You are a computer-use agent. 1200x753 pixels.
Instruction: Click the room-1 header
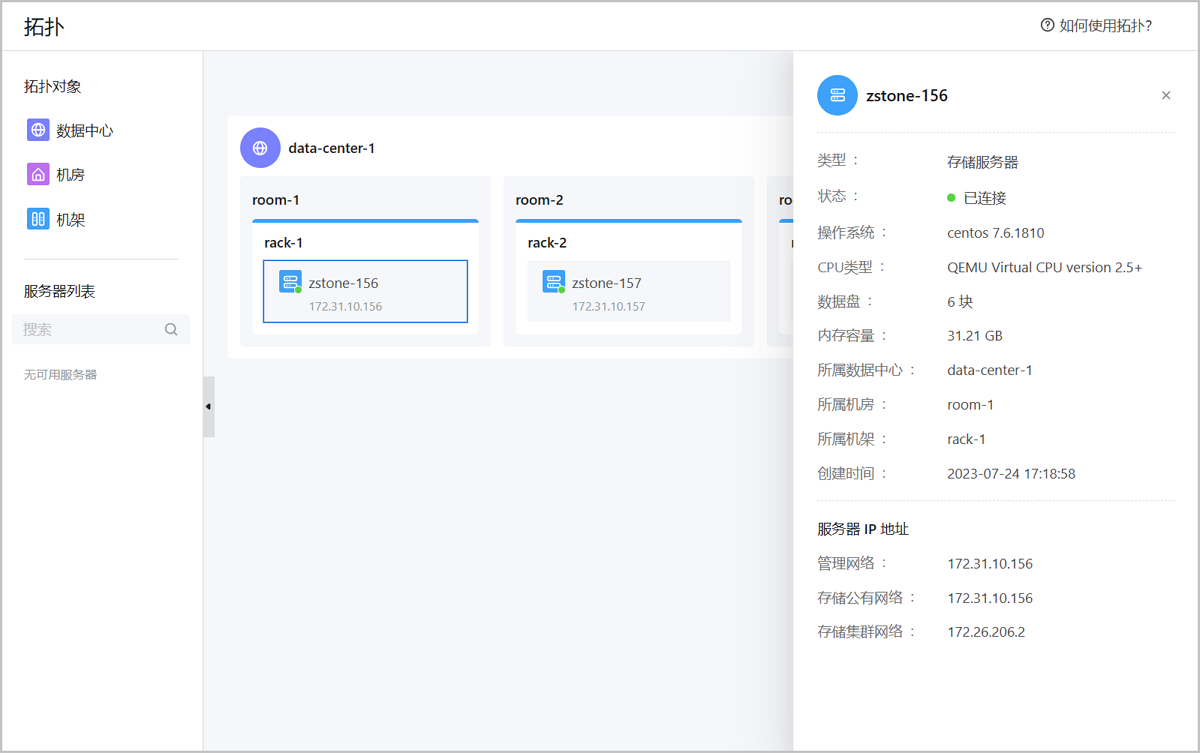[x=276, y=200]
